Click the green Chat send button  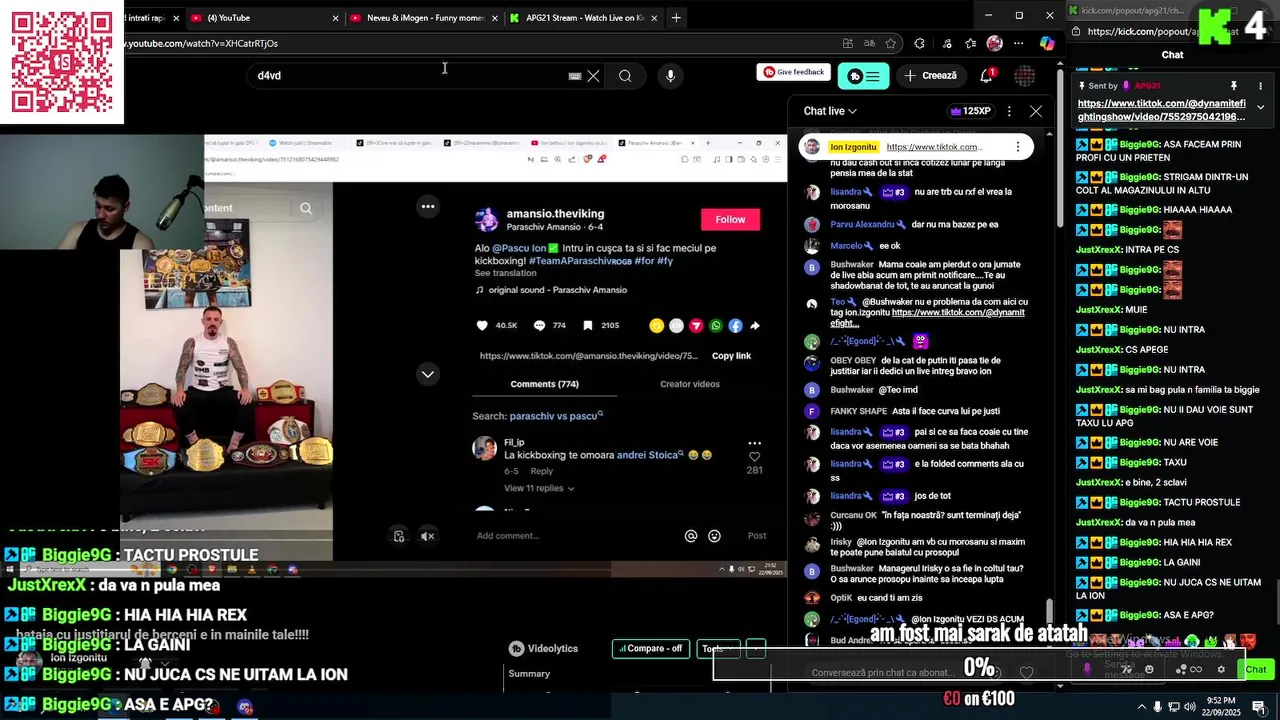[1256, 669]
